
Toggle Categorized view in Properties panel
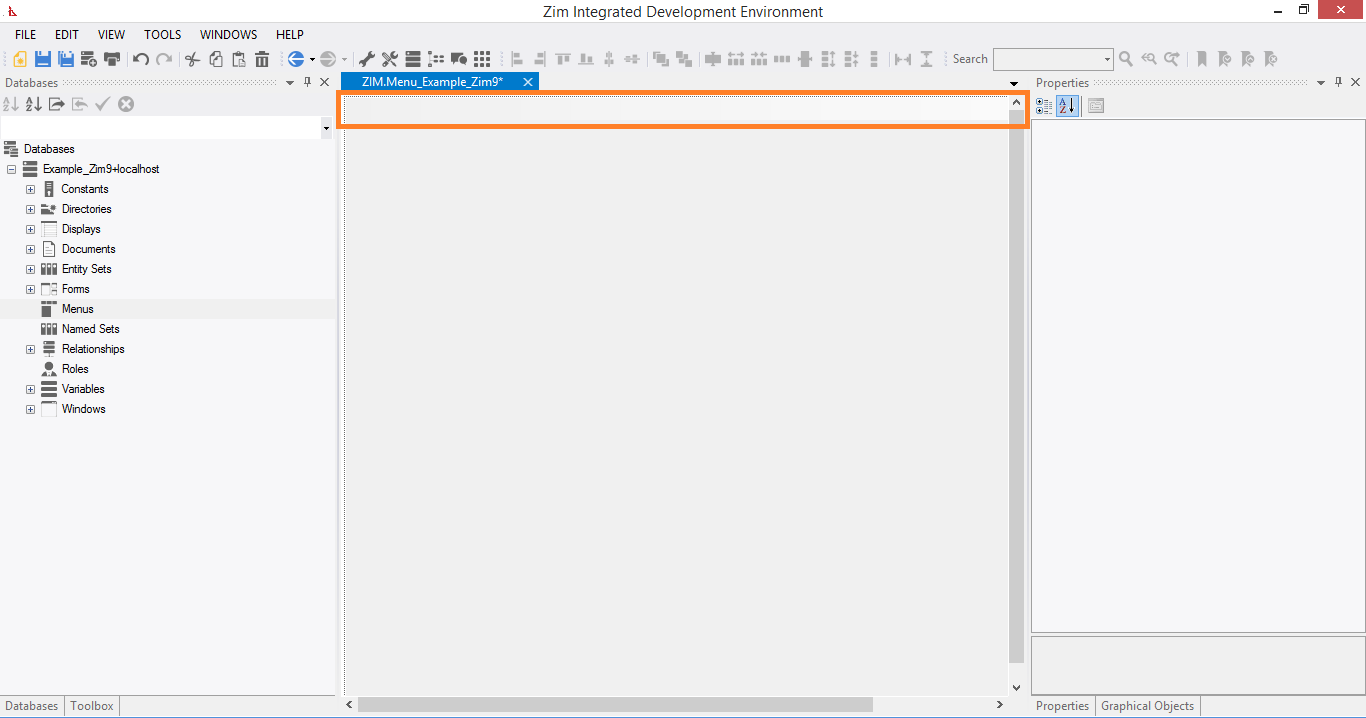tap(1044, 105)
